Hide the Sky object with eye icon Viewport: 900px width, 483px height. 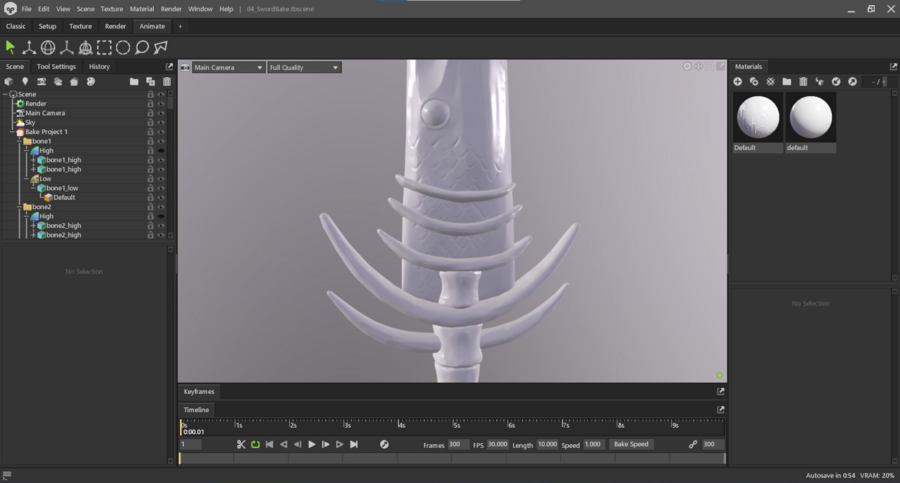161,122
